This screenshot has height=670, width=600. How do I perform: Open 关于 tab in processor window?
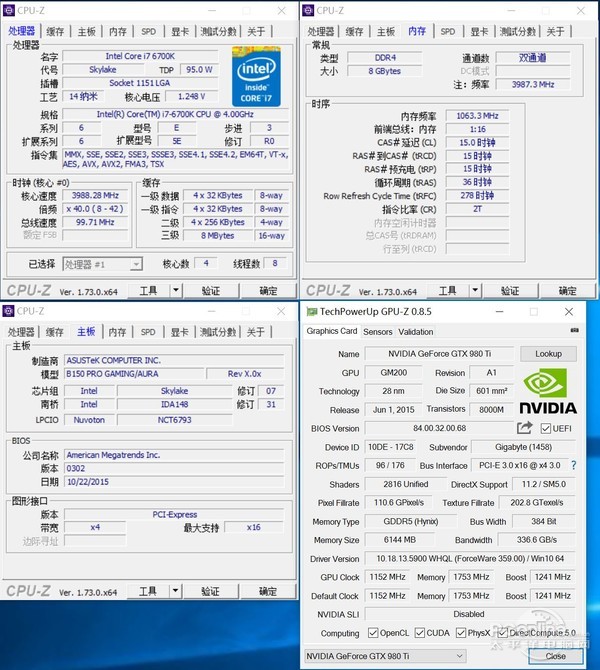point(256,31)
